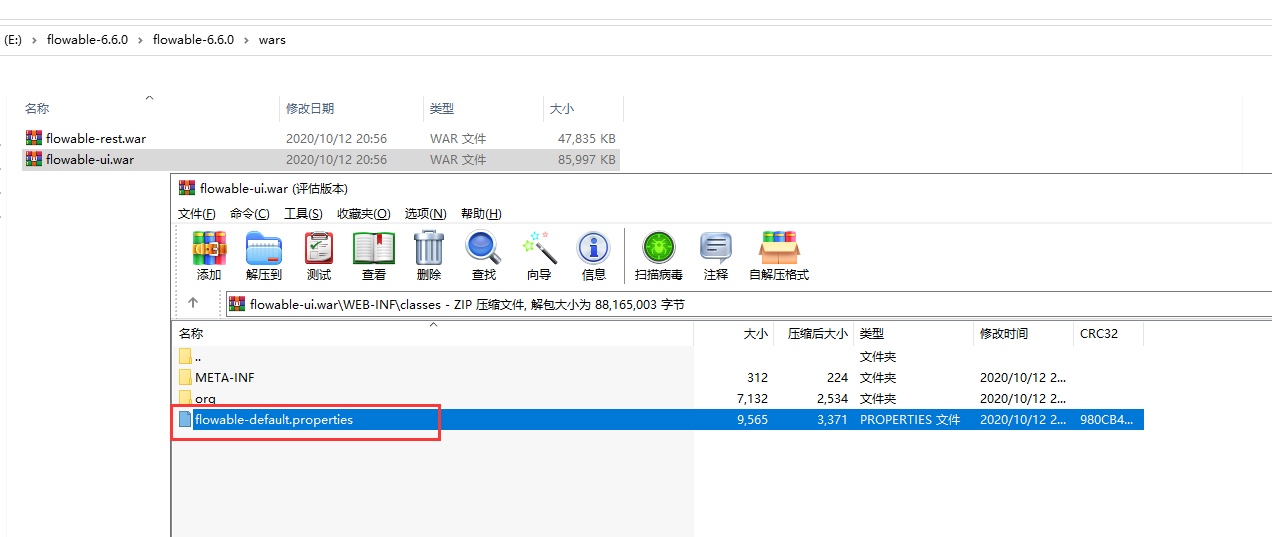Click the 测试 (Test) toolbar icon

click(319, 248)
